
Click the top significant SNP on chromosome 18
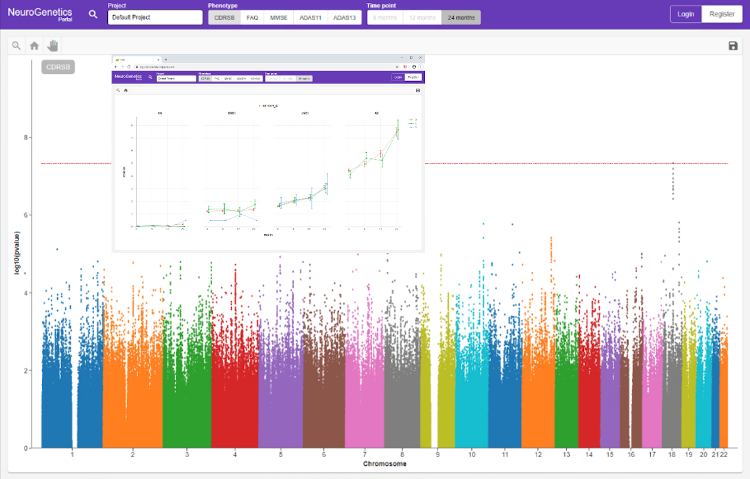click(x=673, y=164)
